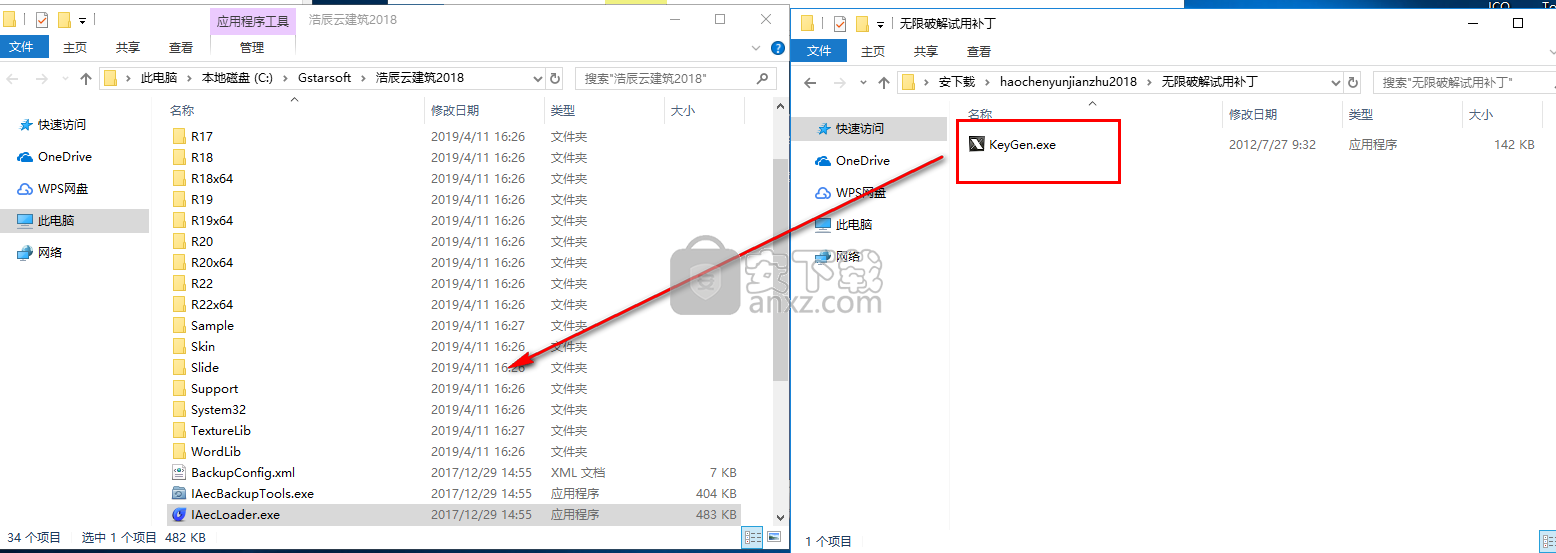The width and height of the screenshot is (1556, 553).
Task: Click 此电脑 icon in left window sidebar
Action: pos(25,221)
